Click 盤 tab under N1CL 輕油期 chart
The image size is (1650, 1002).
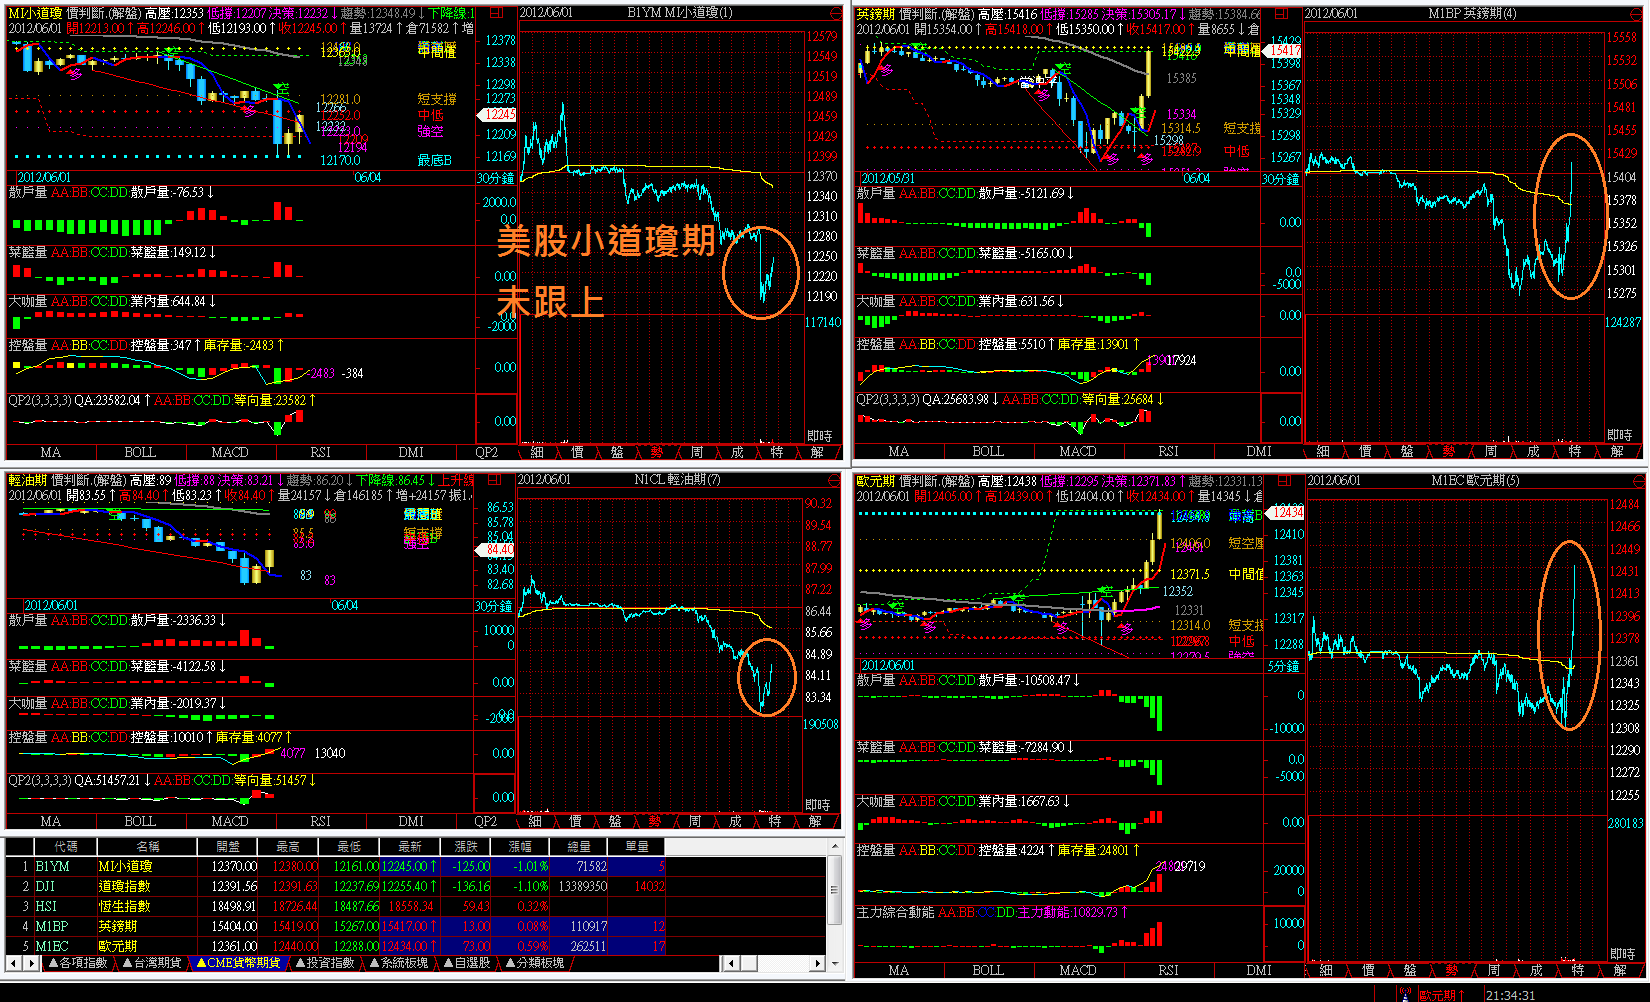pyautogui.click(x=615, y=821)
